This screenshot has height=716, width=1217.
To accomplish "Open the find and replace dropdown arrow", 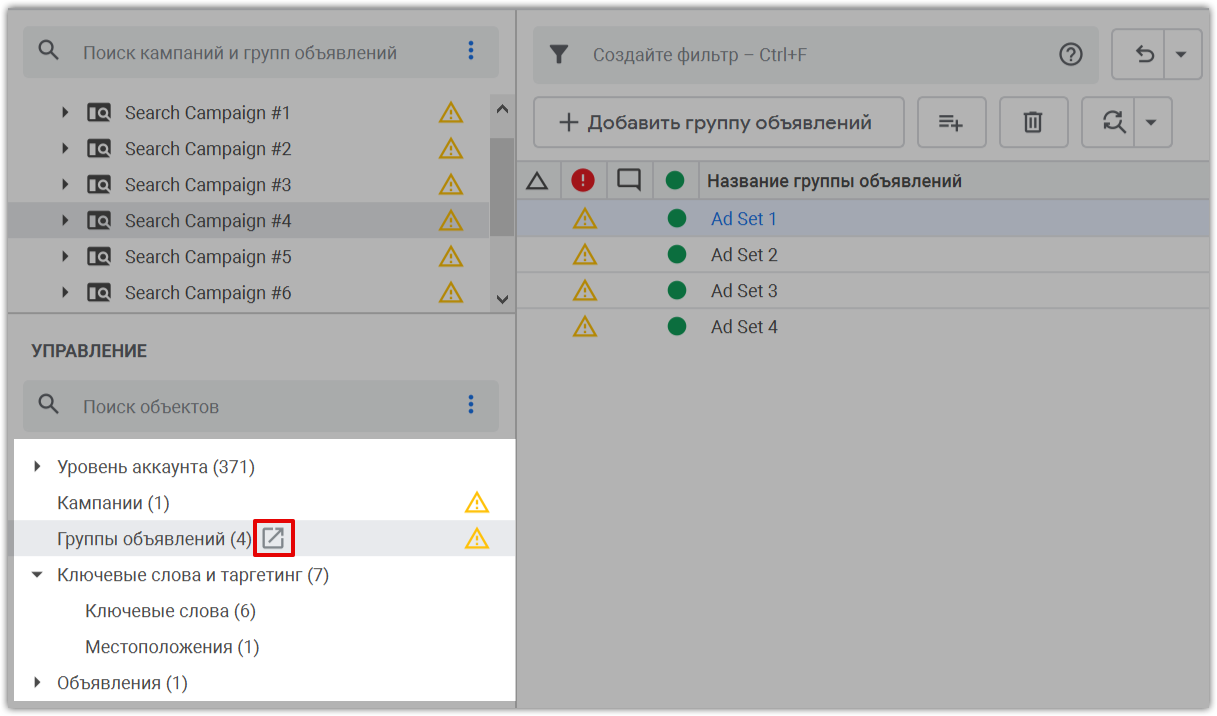I will point(1151,123).
